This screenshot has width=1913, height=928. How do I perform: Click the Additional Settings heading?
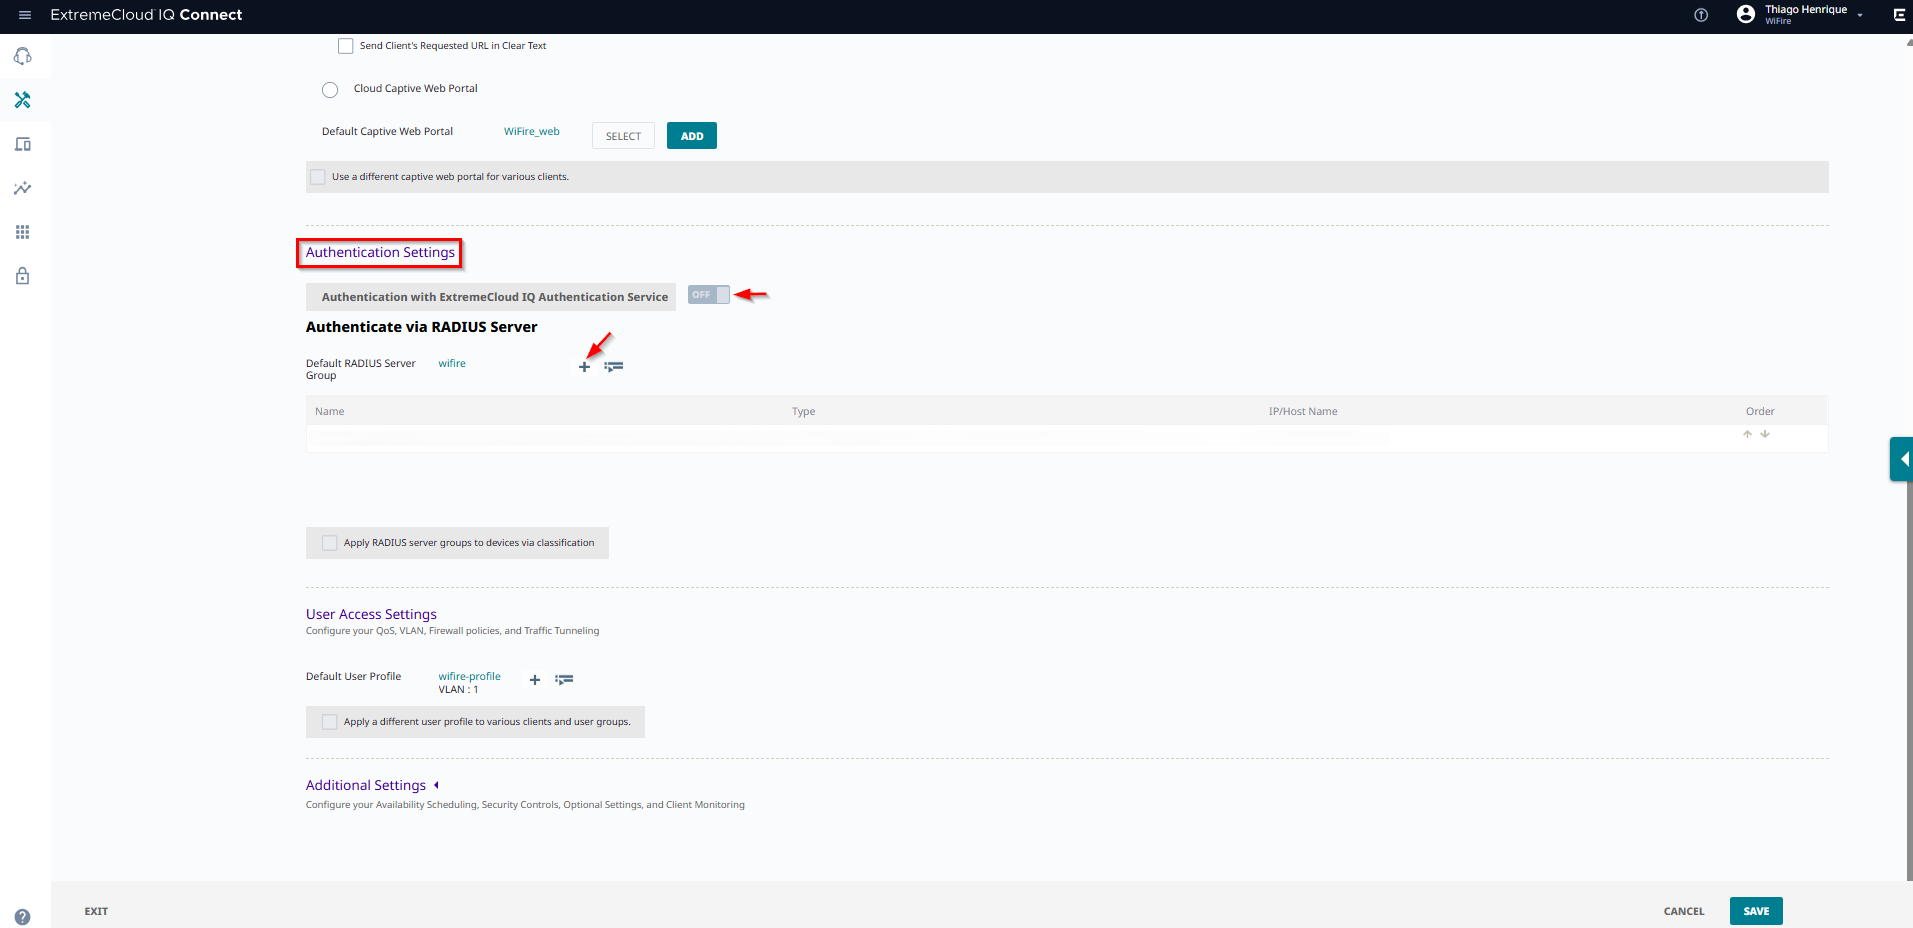tap(366, 785)
